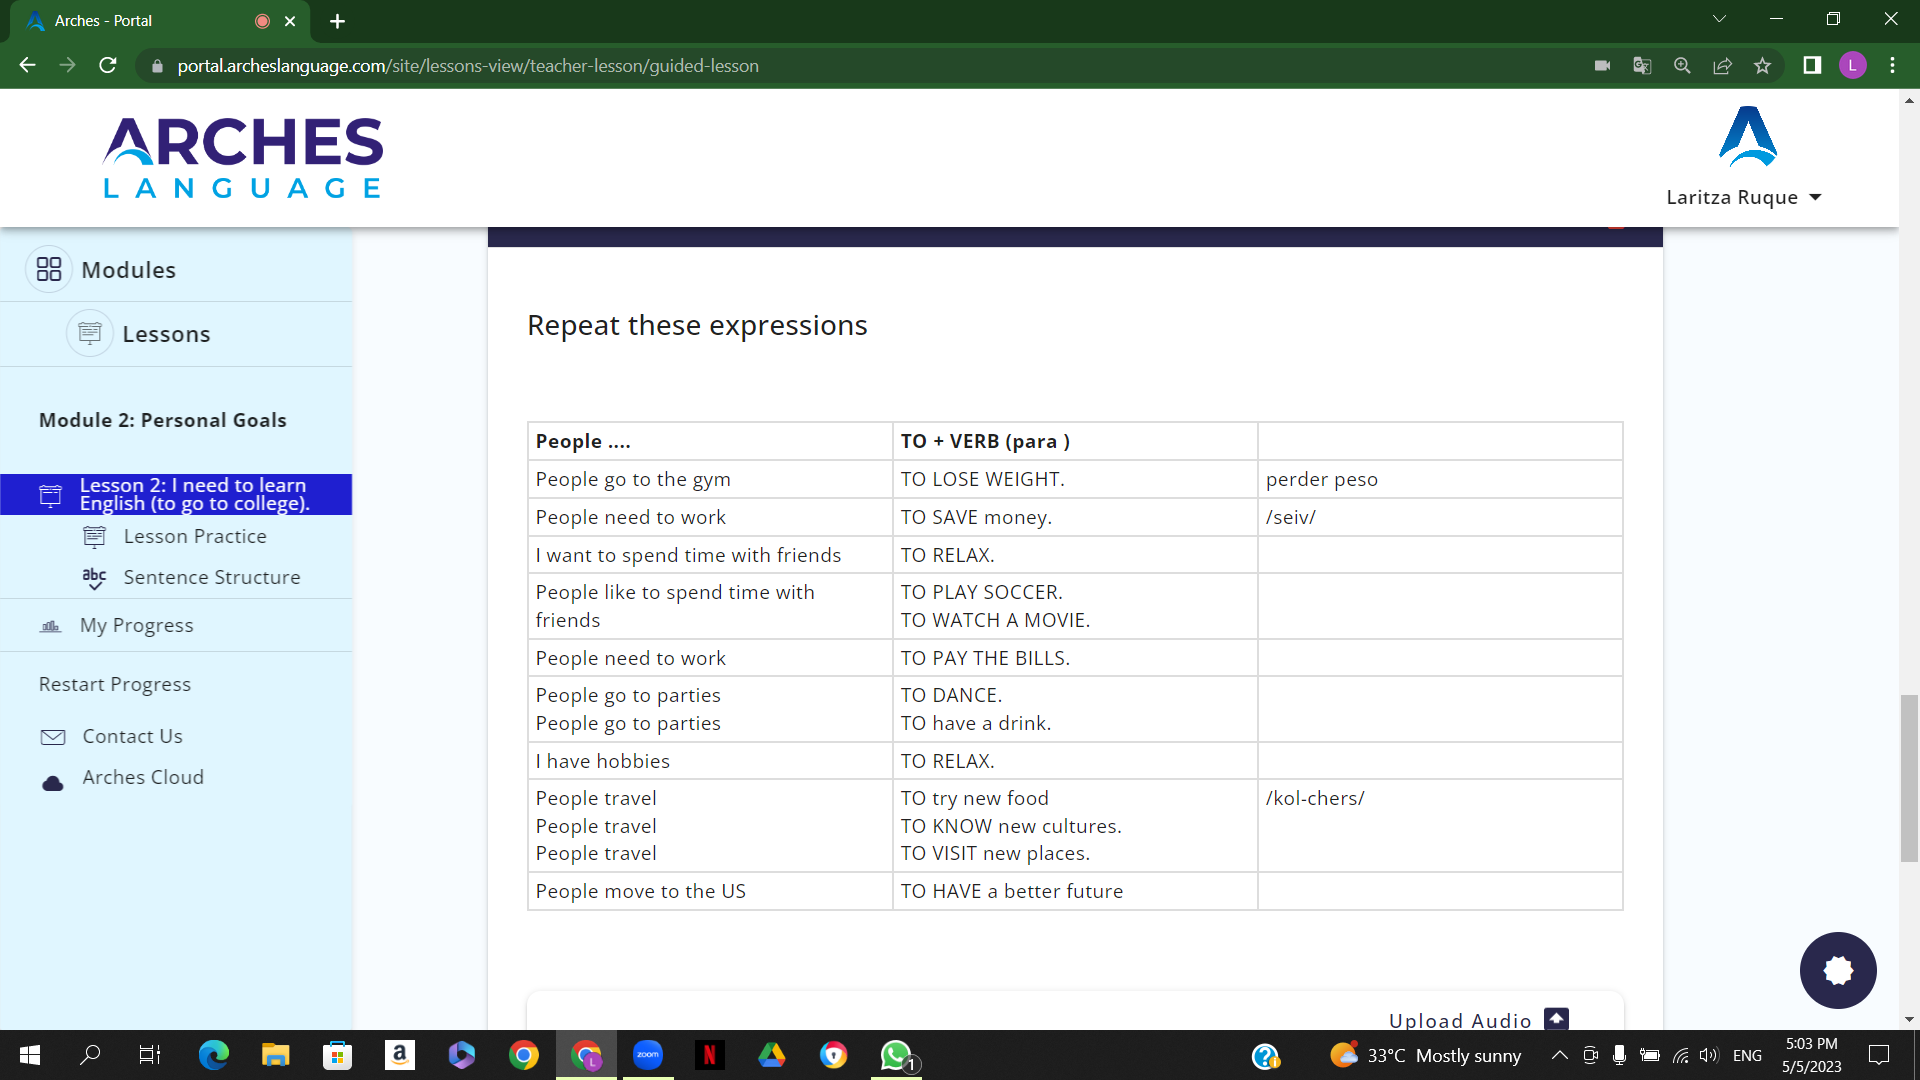Open the Laritza Ruque user dropdown
1920x1080 pixels.
pyautogui.click(x=1744, y=197)
